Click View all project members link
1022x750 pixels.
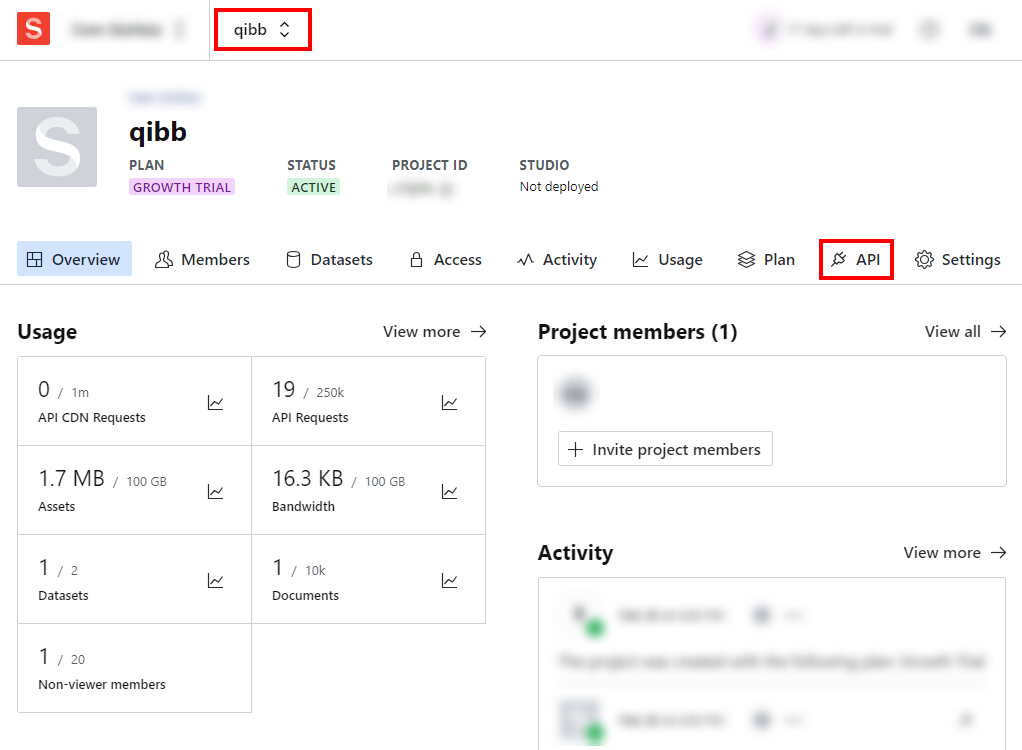[965, 331]
